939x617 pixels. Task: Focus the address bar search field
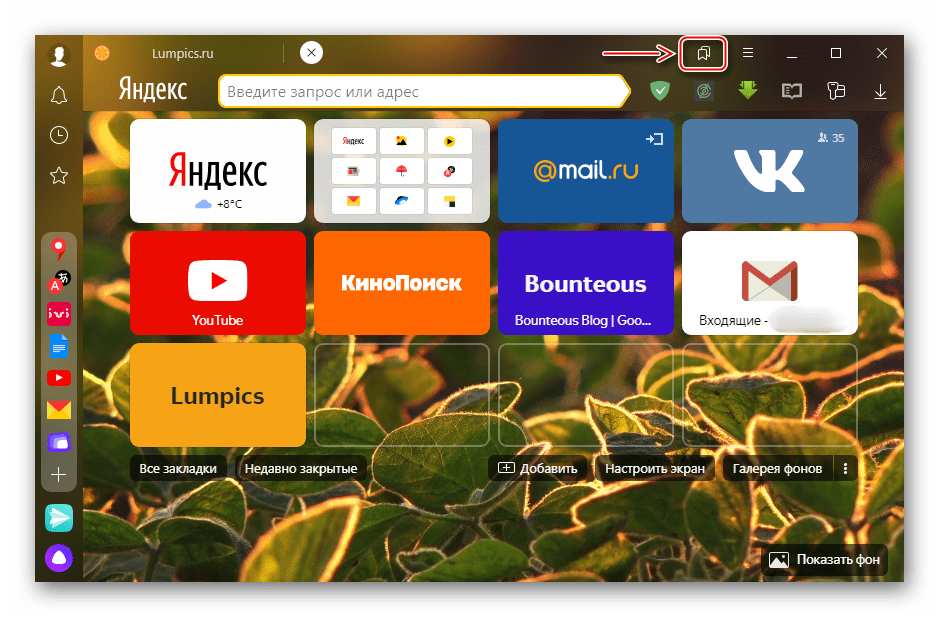[x=423, y=92]
